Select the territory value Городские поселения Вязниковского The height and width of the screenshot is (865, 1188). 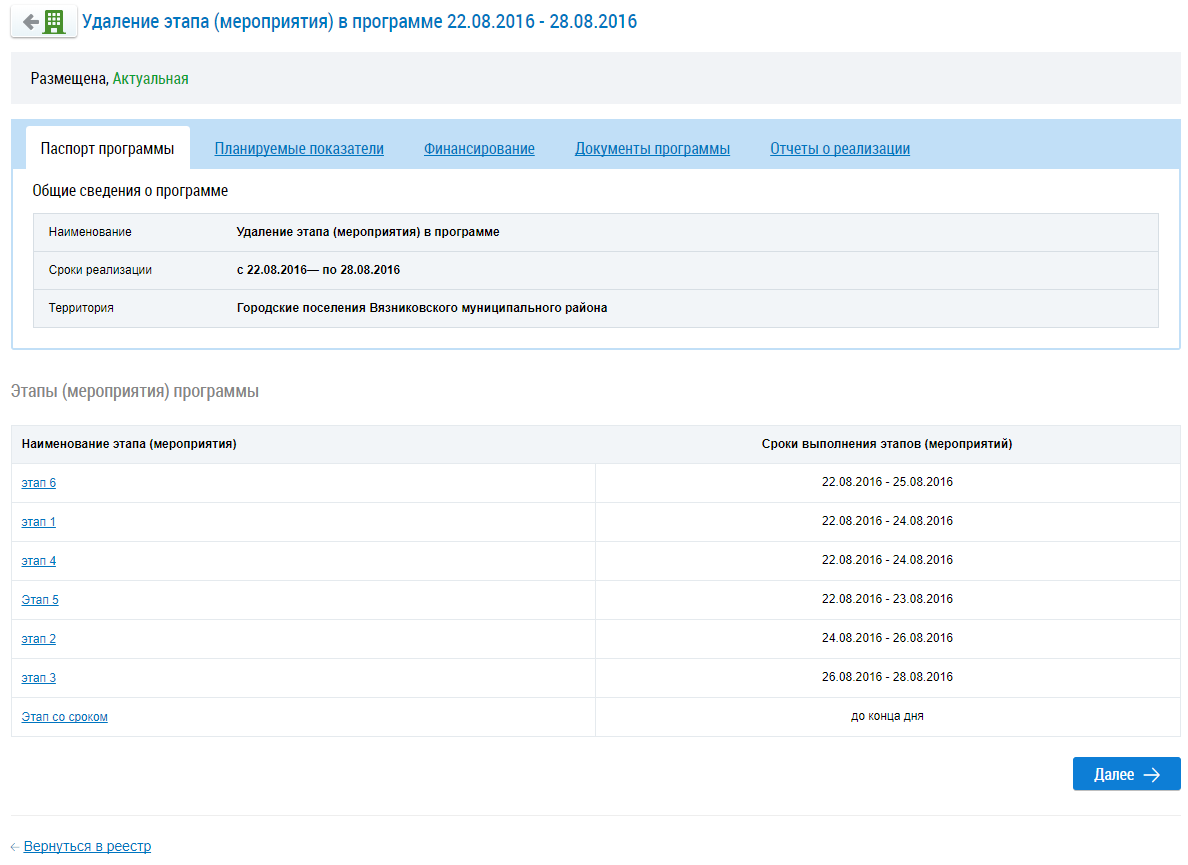[422, 308]
